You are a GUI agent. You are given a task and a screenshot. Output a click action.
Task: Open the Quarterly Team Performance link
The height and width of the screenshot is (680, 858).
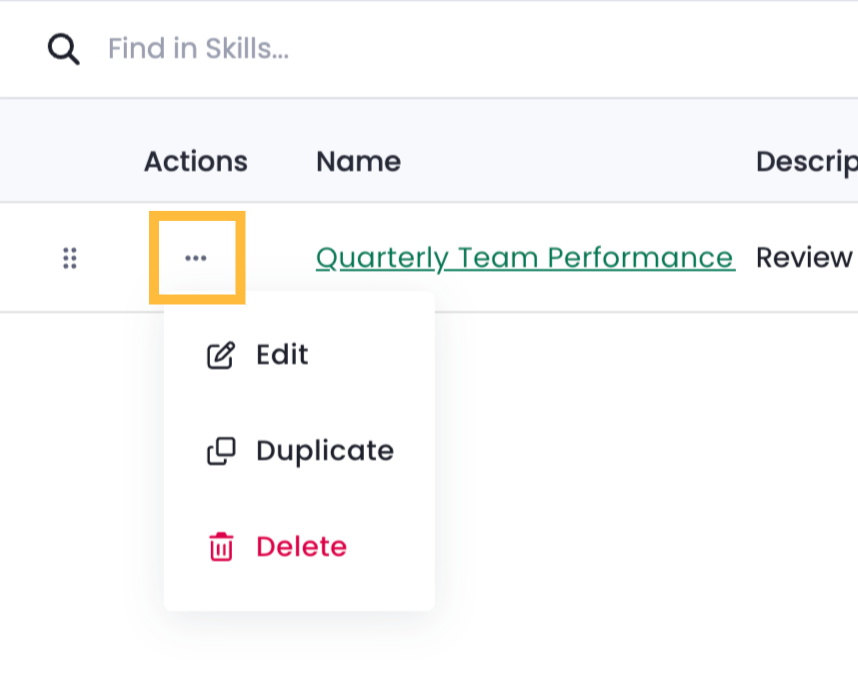(525, 258)
